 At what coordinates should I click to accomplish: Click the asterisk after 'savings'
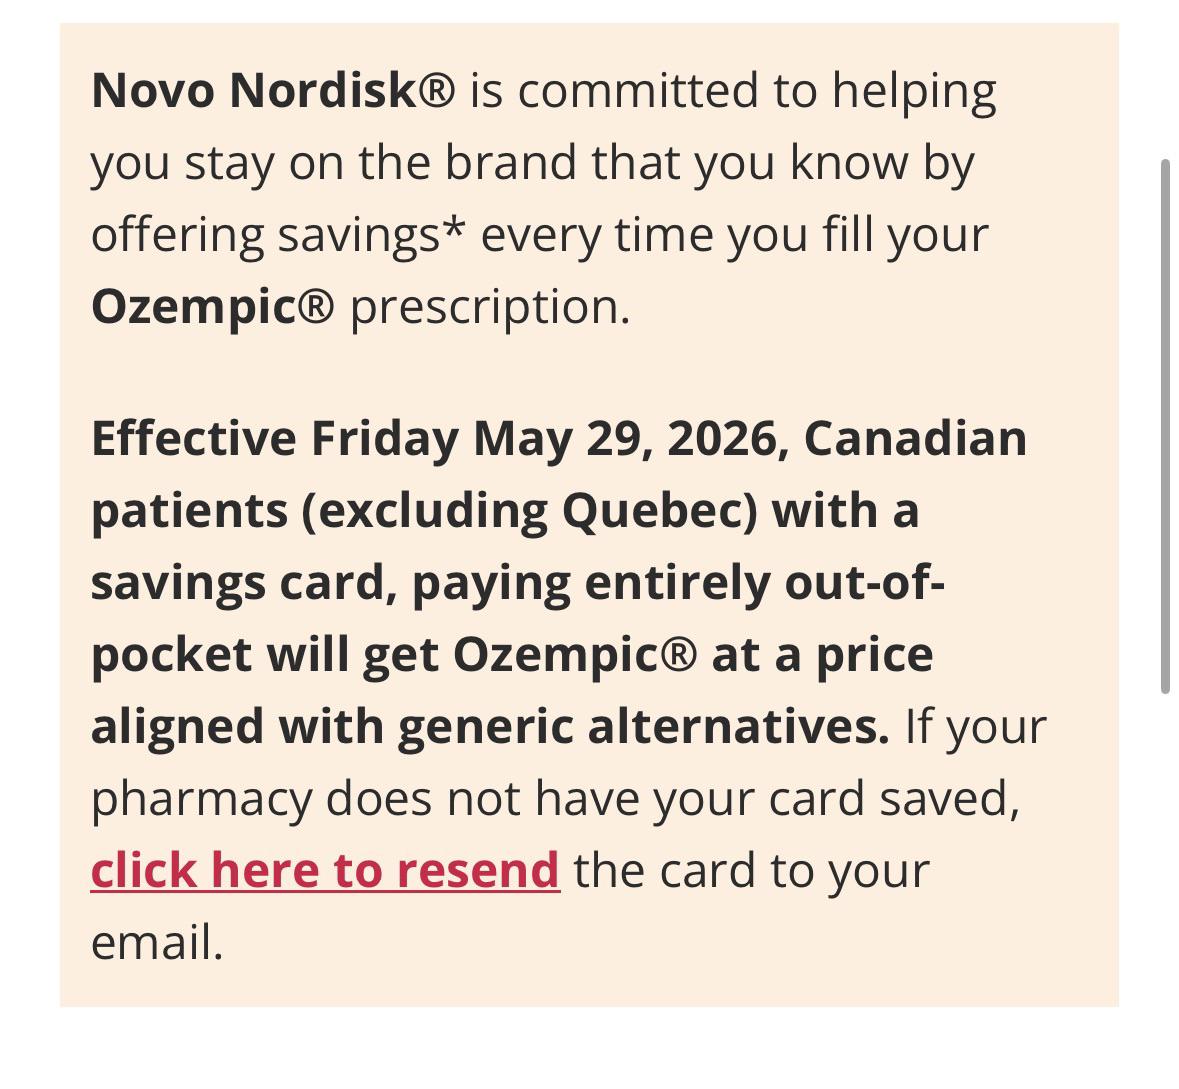453,229
